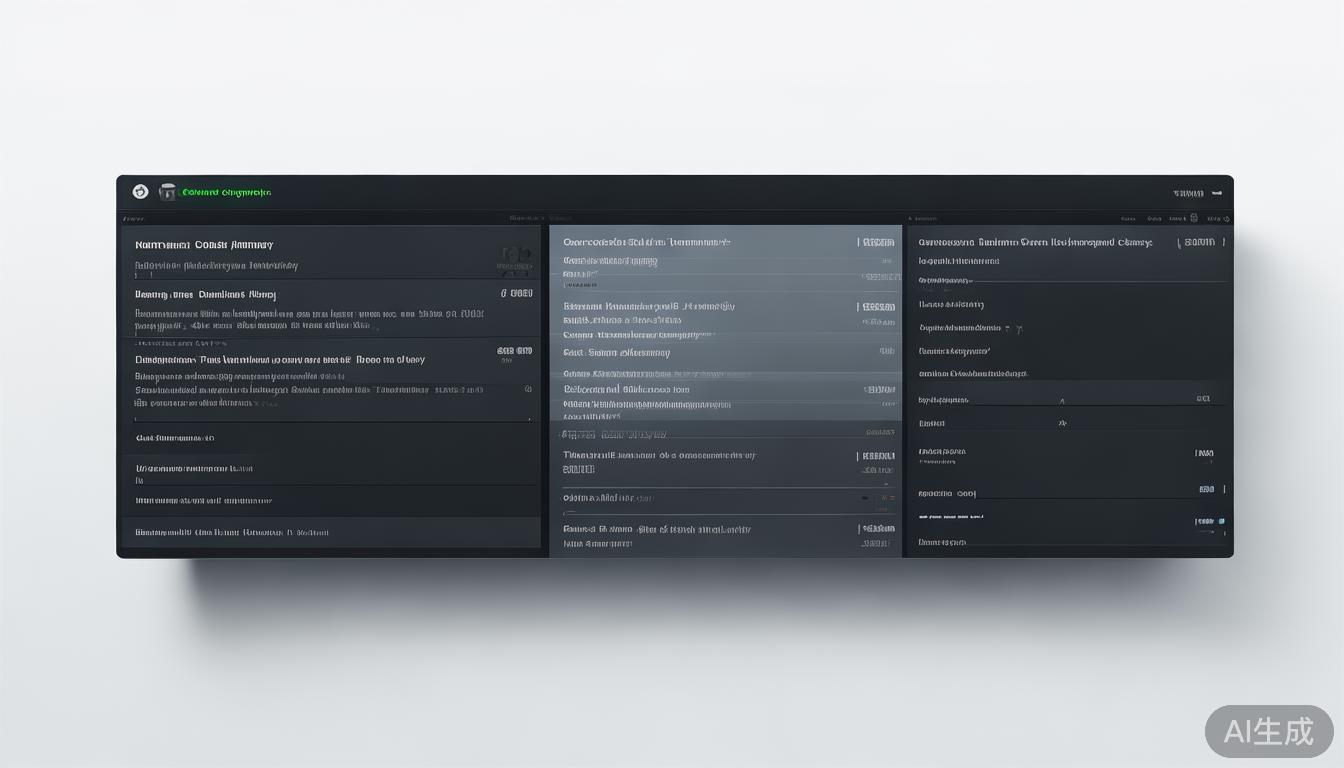This screenshot has height=768, width=1344.
Task: Select the green title tab in the header
Action: tap(227, 192)
